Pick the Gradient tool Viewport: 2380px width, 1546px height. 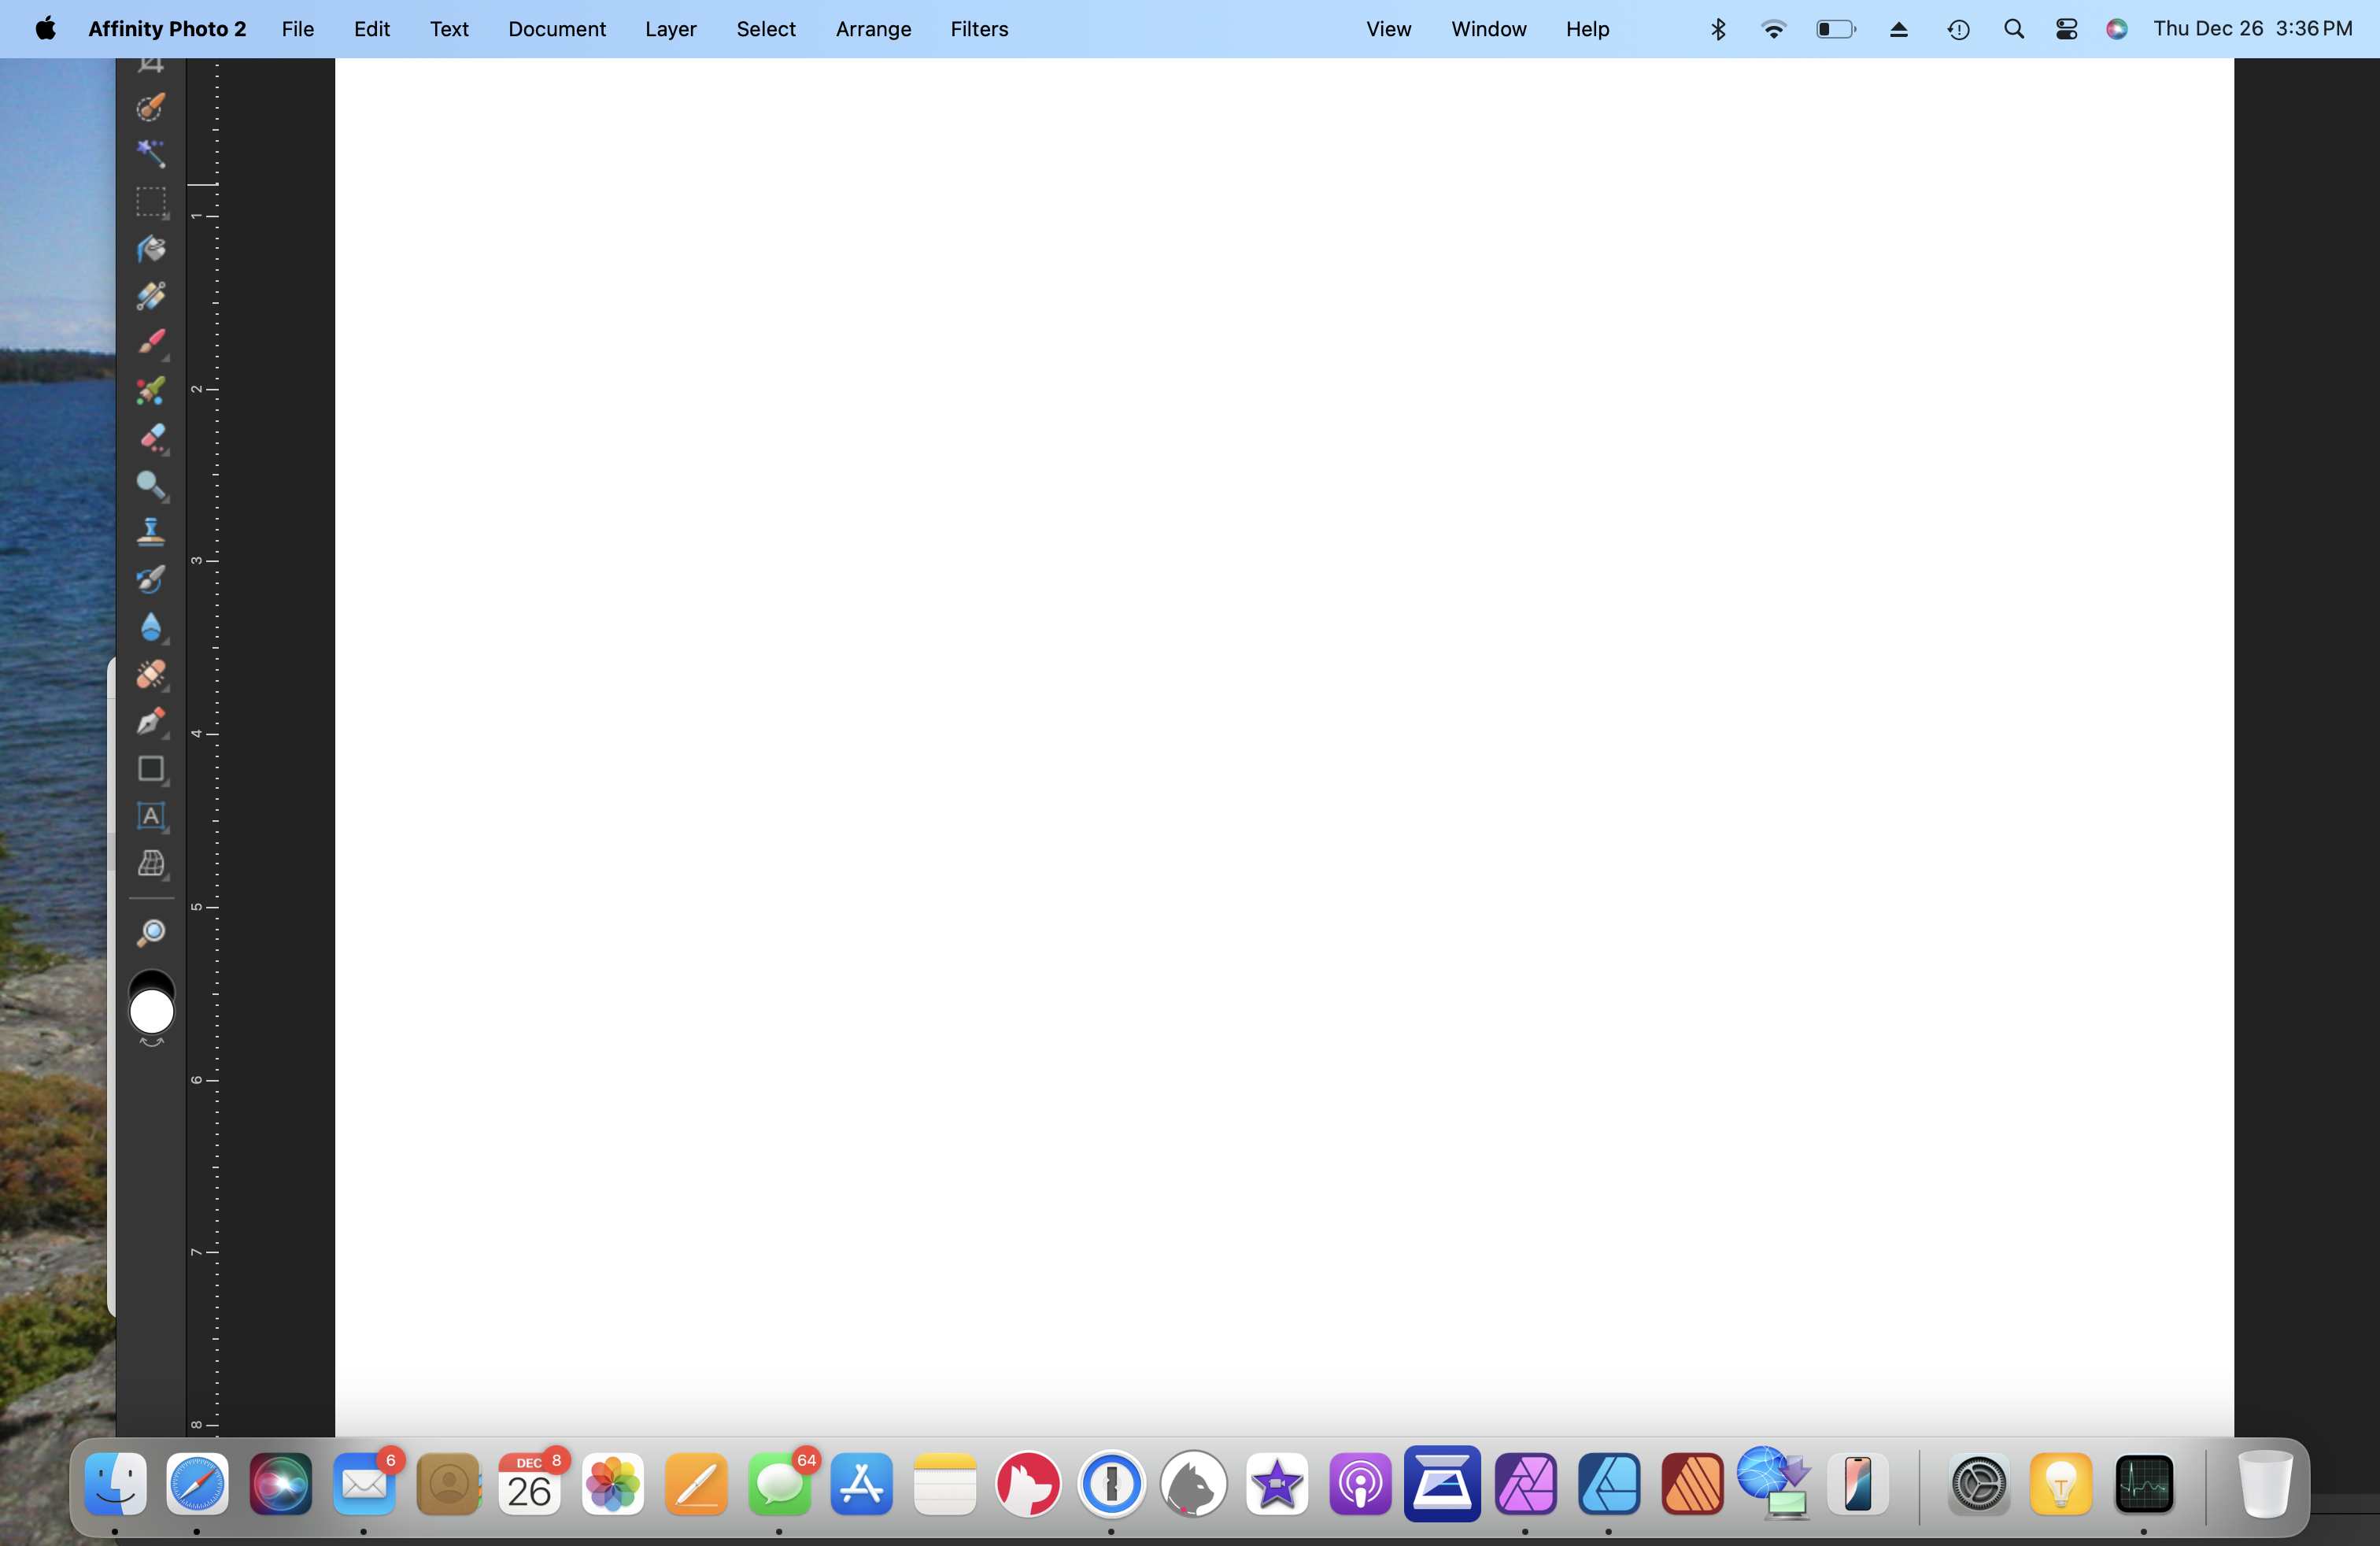click(150, 295)
